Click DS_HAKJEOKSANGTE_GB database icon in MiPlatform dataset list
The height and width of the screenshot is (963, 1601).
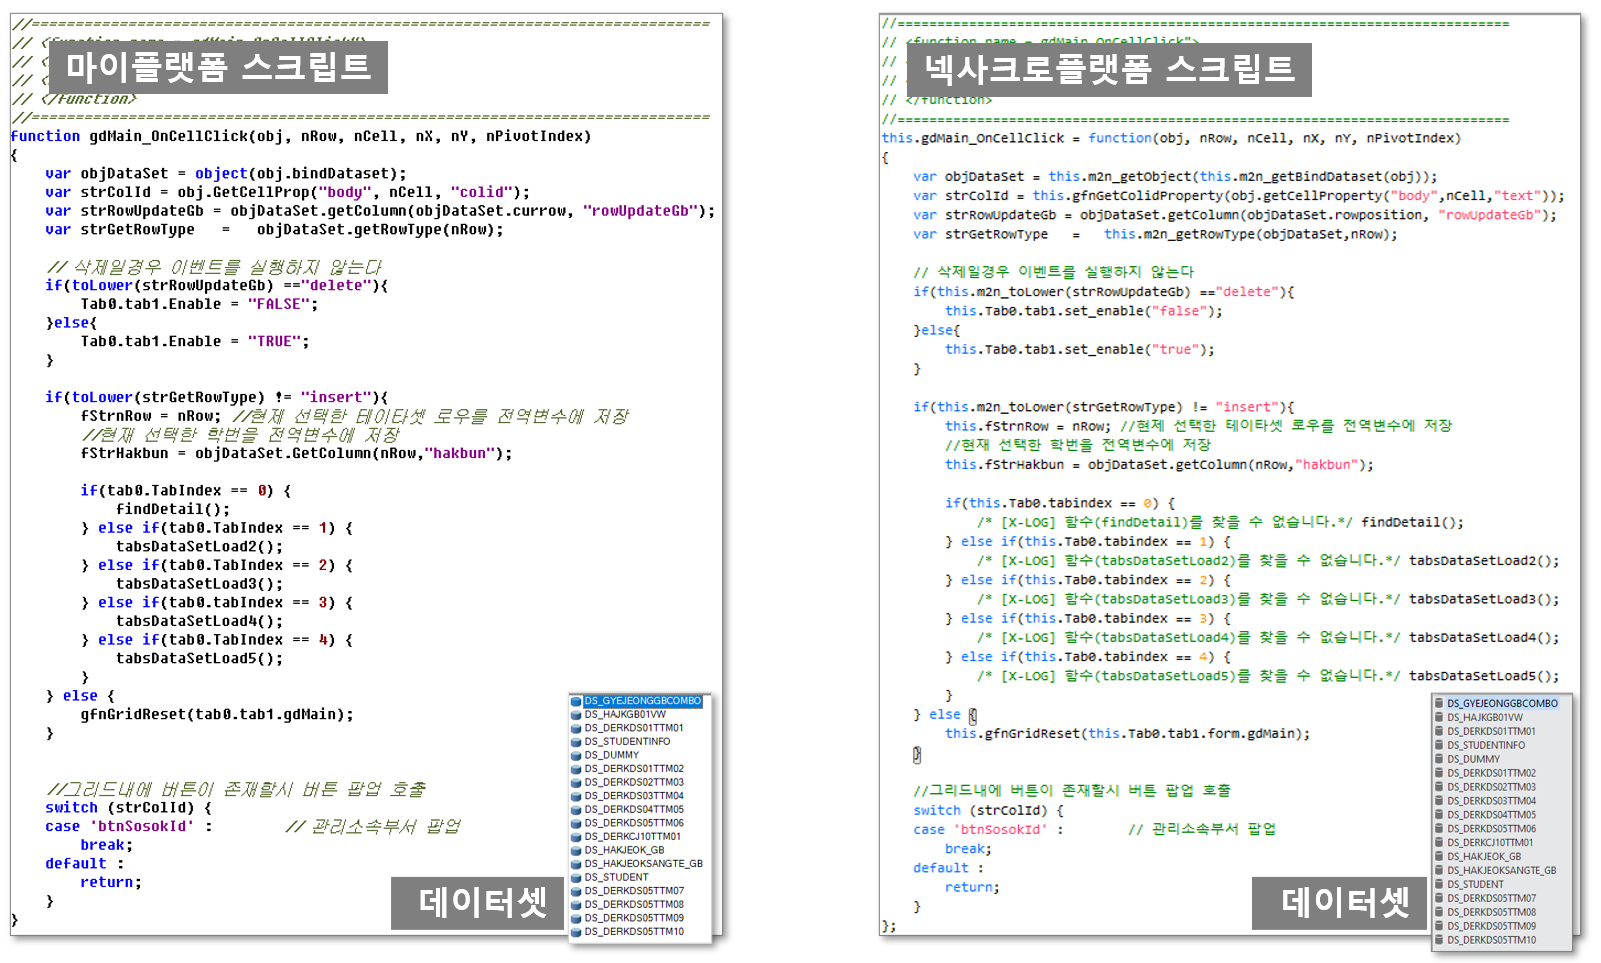576,863
